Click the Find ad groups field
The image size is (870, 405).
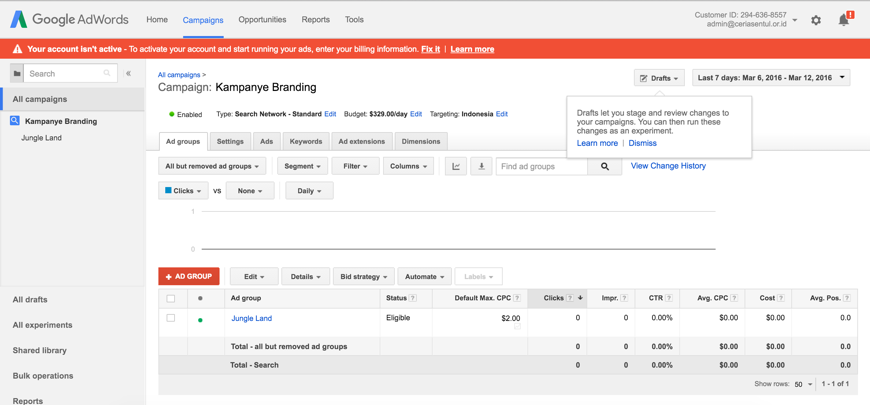(542, 166)
